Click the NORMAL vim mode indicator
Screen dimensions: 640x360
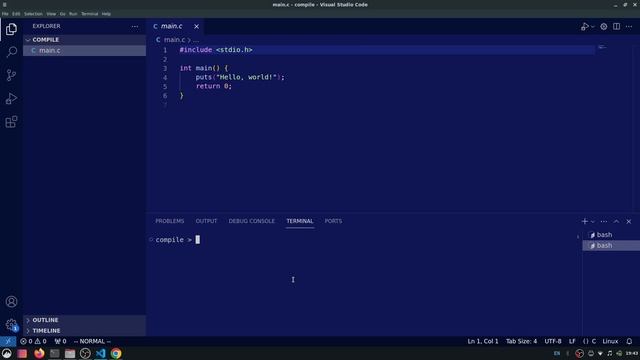(92, 341)
